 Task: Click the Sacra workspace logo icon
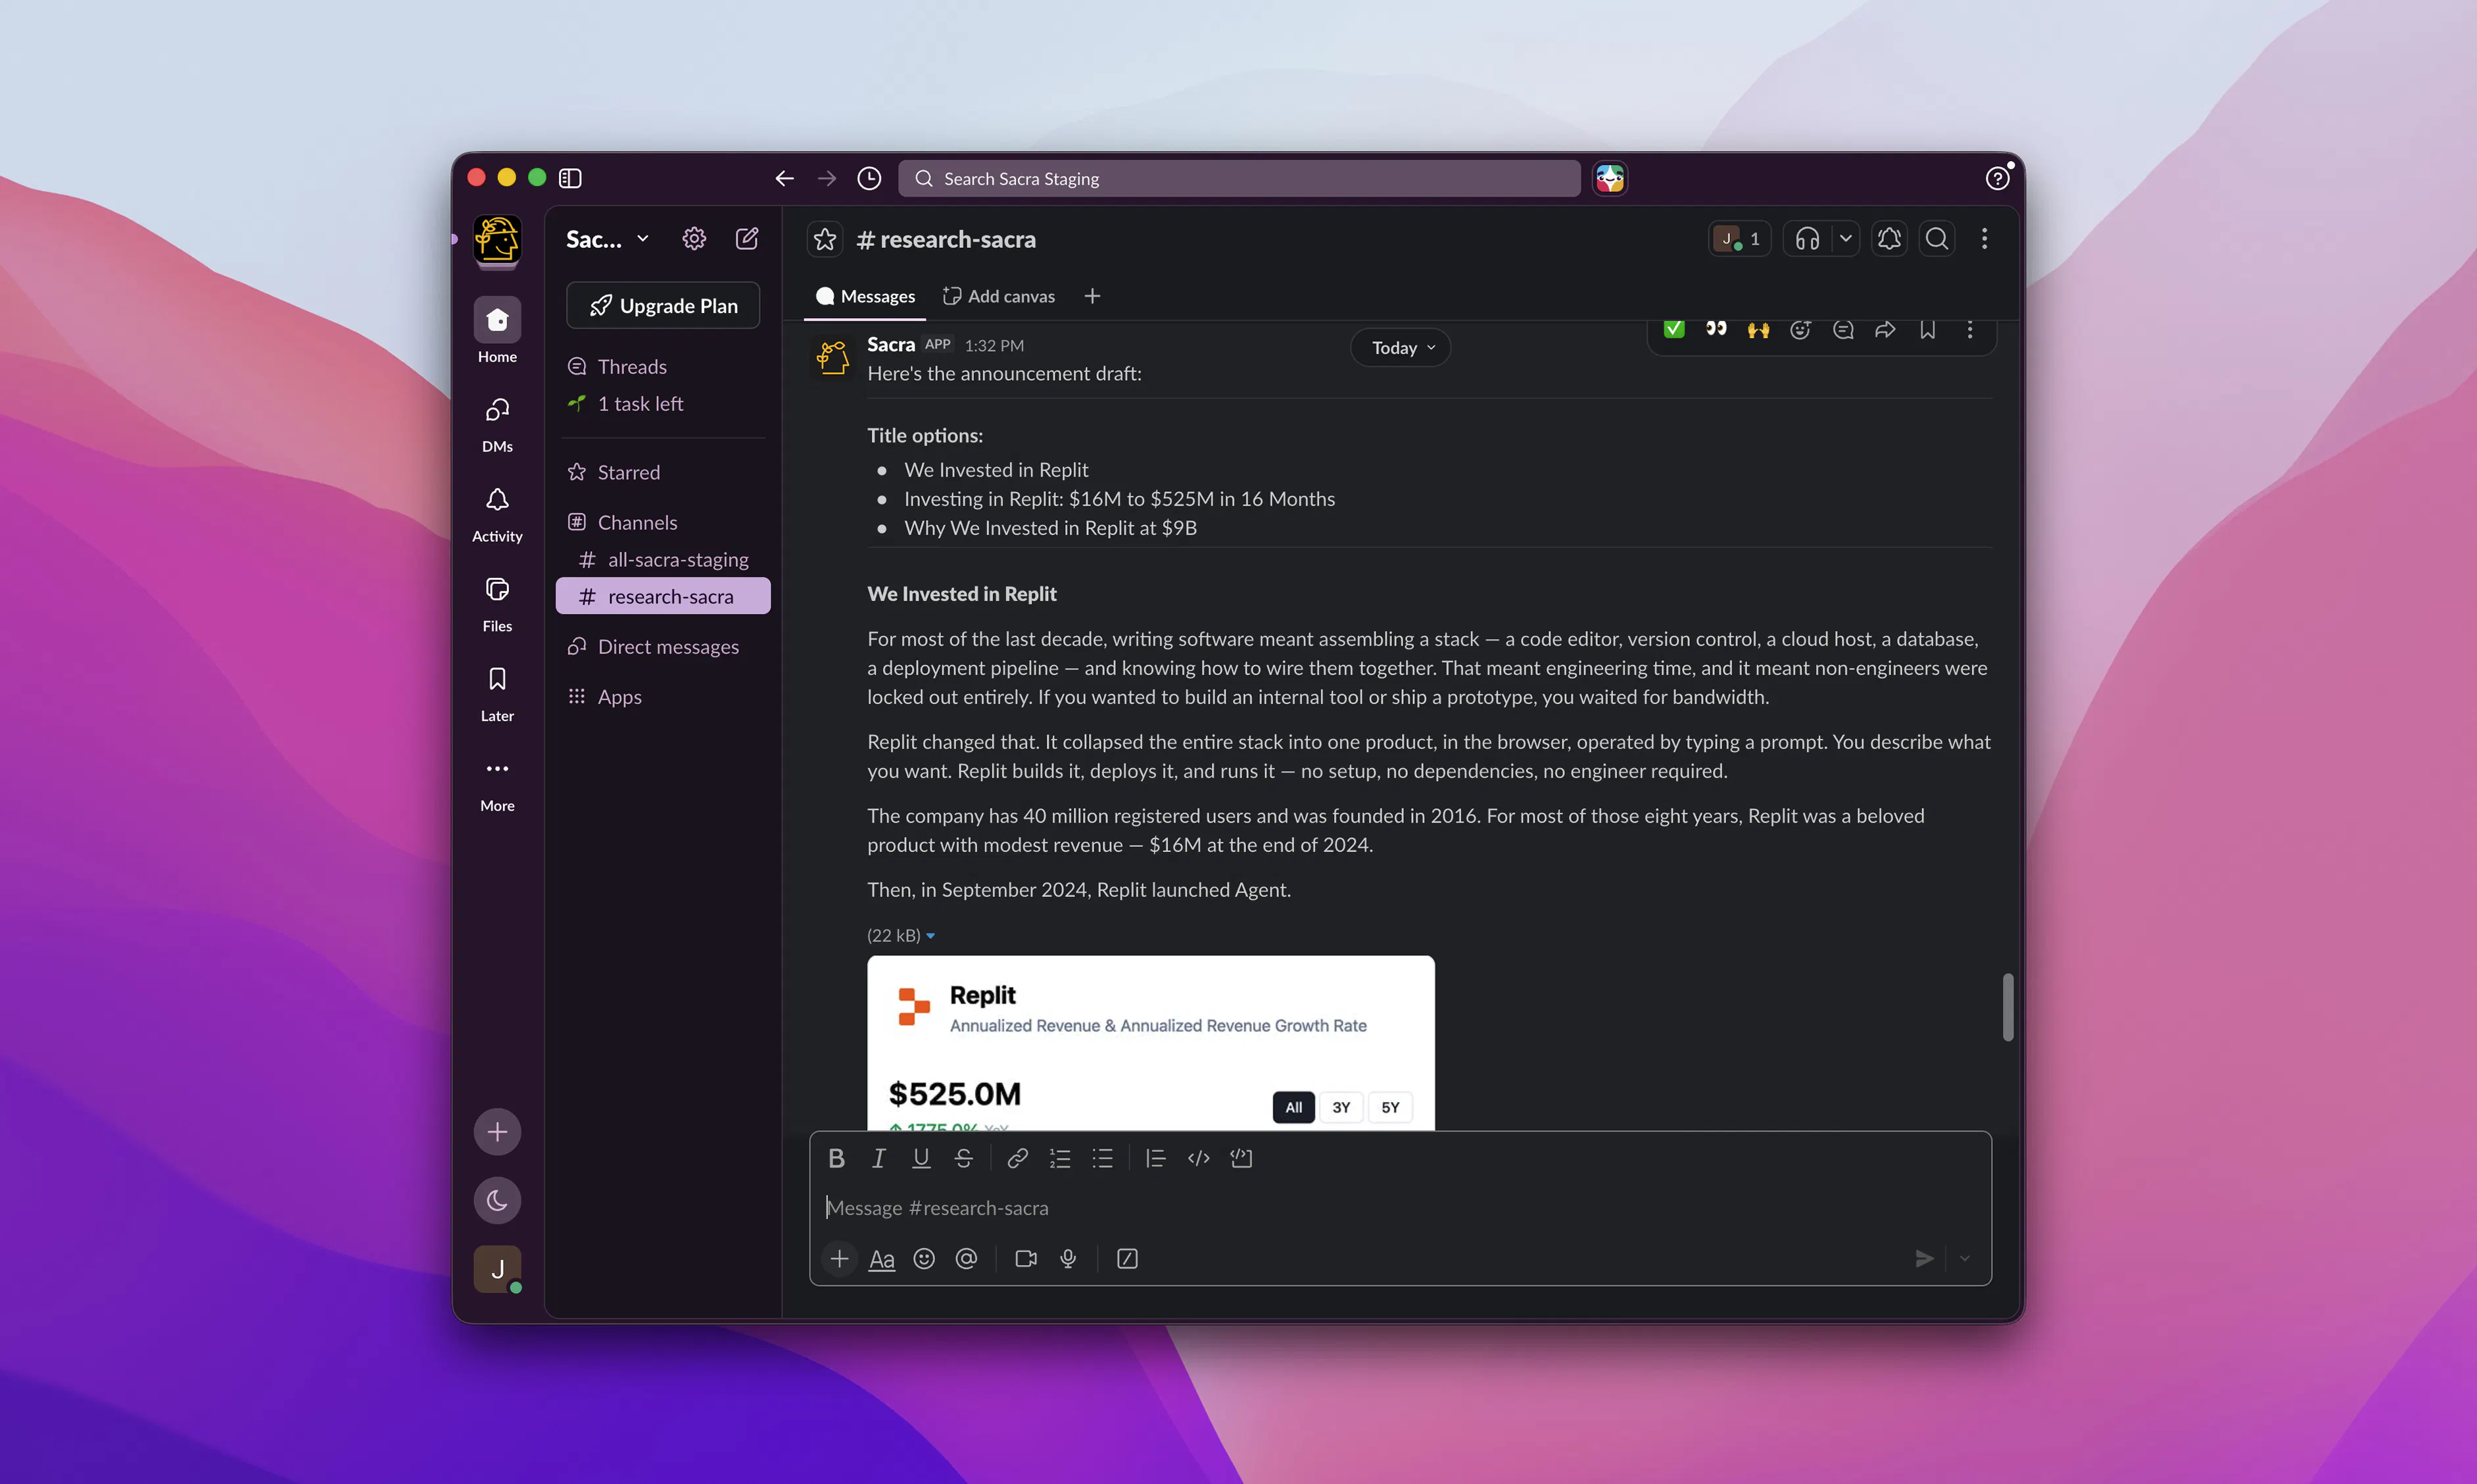pyautogui.click(x=497, y=240)
